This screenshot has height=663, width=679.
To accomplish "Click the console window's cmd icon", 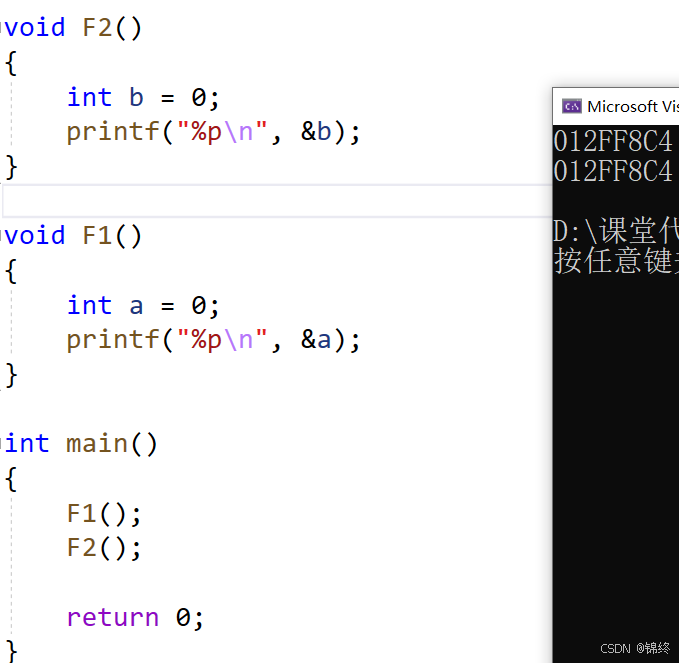I will [572, 106].
